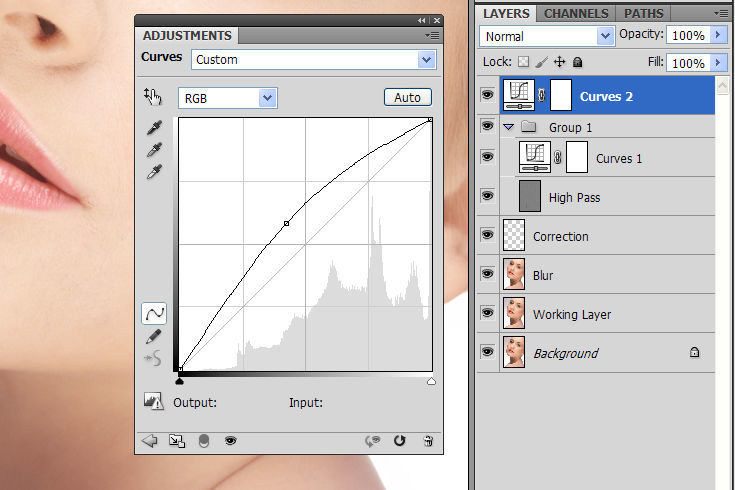Click histogram recalculation warning icon
Viewport: 735px width, 490px height.
pyautogui.click(x=153, y=401)
